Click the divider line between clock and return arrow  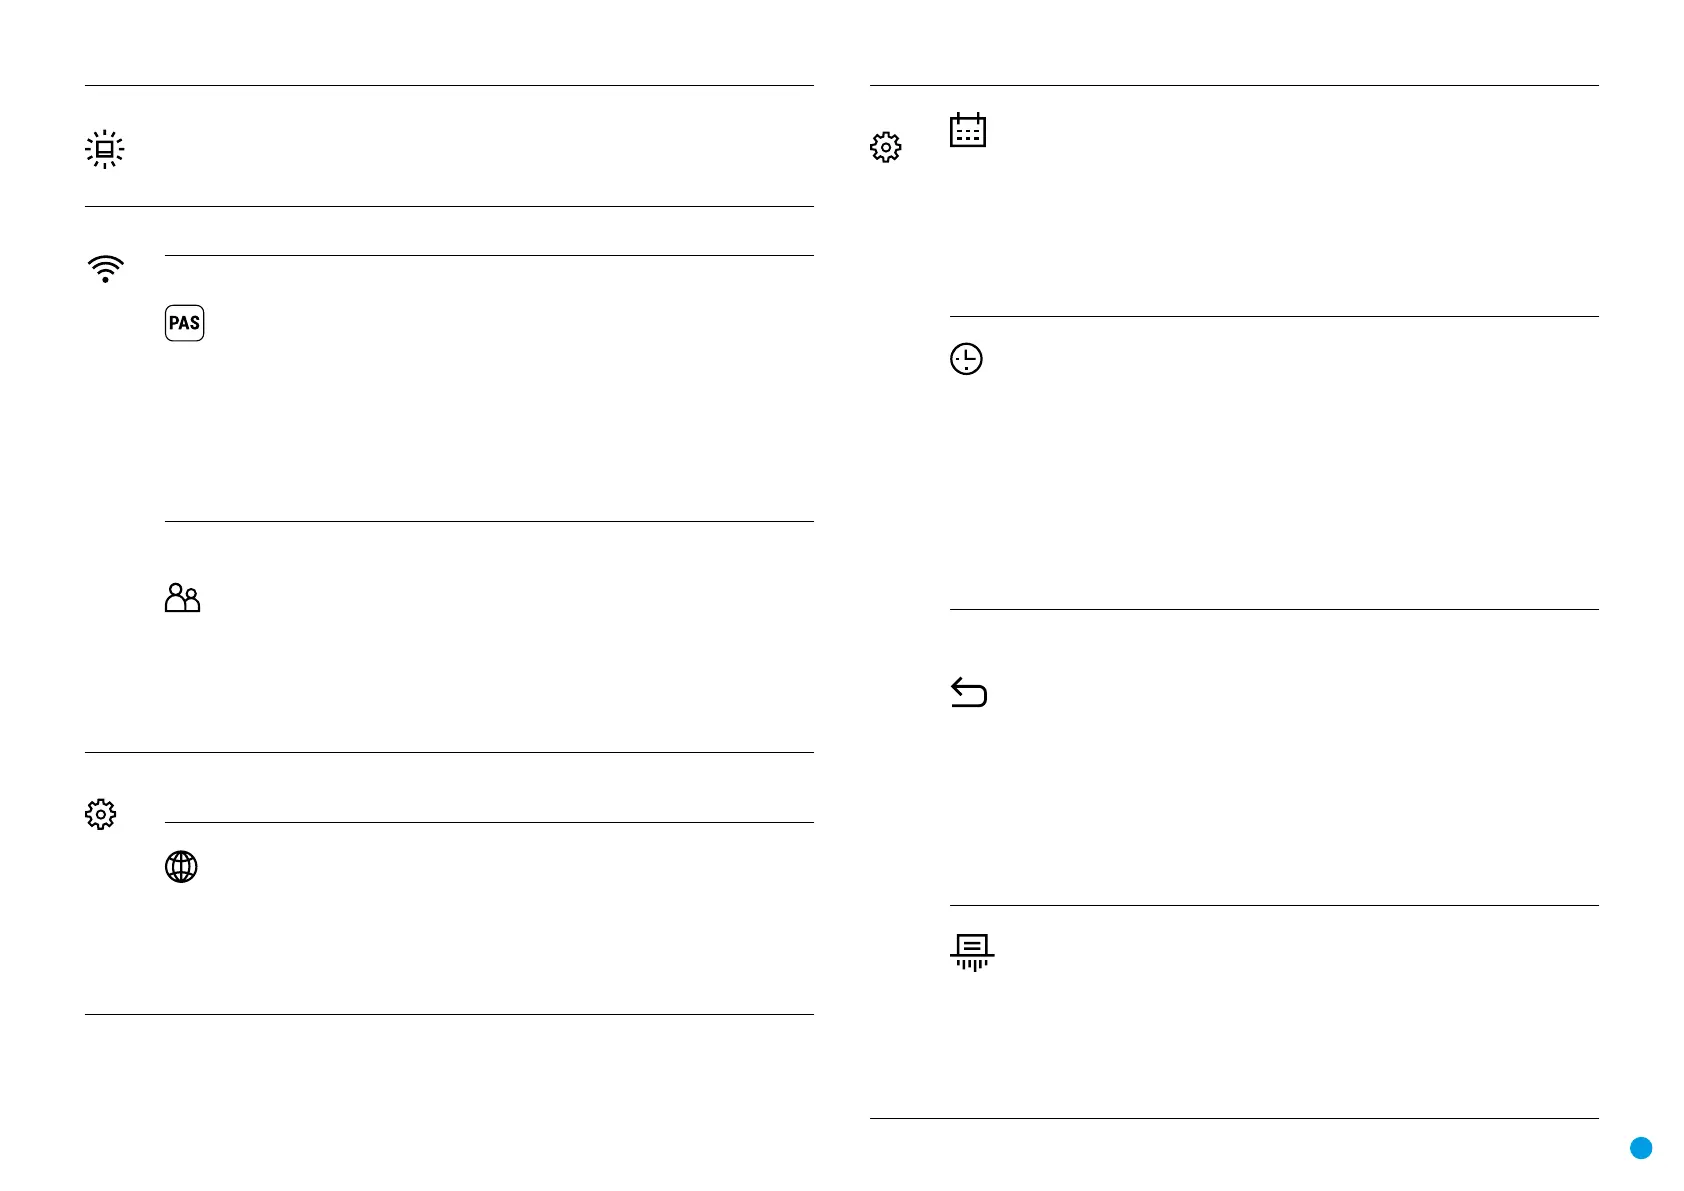point(1274,609)
